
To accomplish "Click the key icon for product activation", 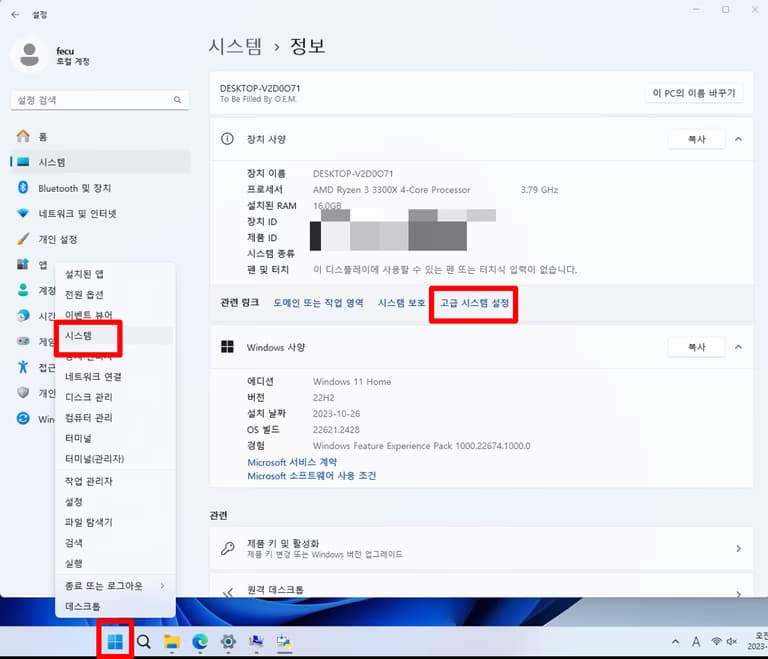I will (x=227, y=548).
